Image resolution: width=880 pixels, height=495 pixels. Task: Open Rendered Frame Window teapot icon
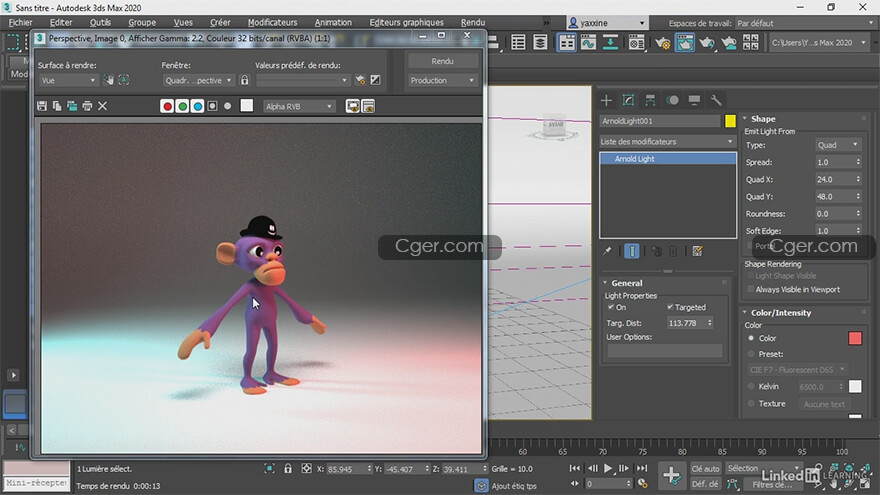685,43
